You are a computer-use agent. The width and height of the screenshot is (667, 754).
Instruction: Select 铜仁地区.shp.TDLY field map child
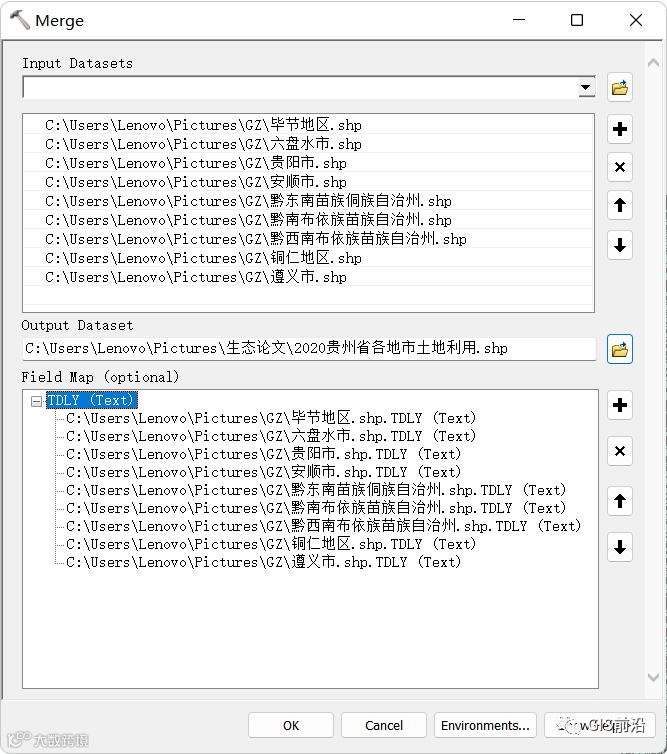pyautogui.click(x=271, y=544)
